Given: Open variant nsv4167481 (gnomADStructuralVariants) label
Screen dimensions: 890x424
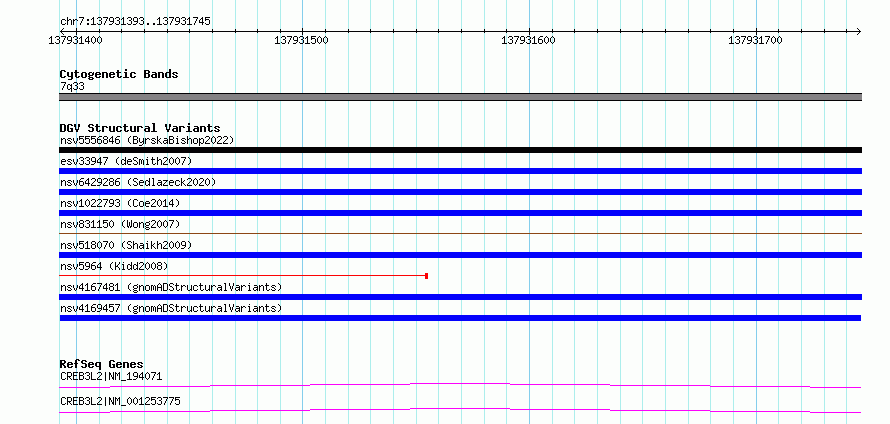Looking at the screenshot, I should coord(171,287).
